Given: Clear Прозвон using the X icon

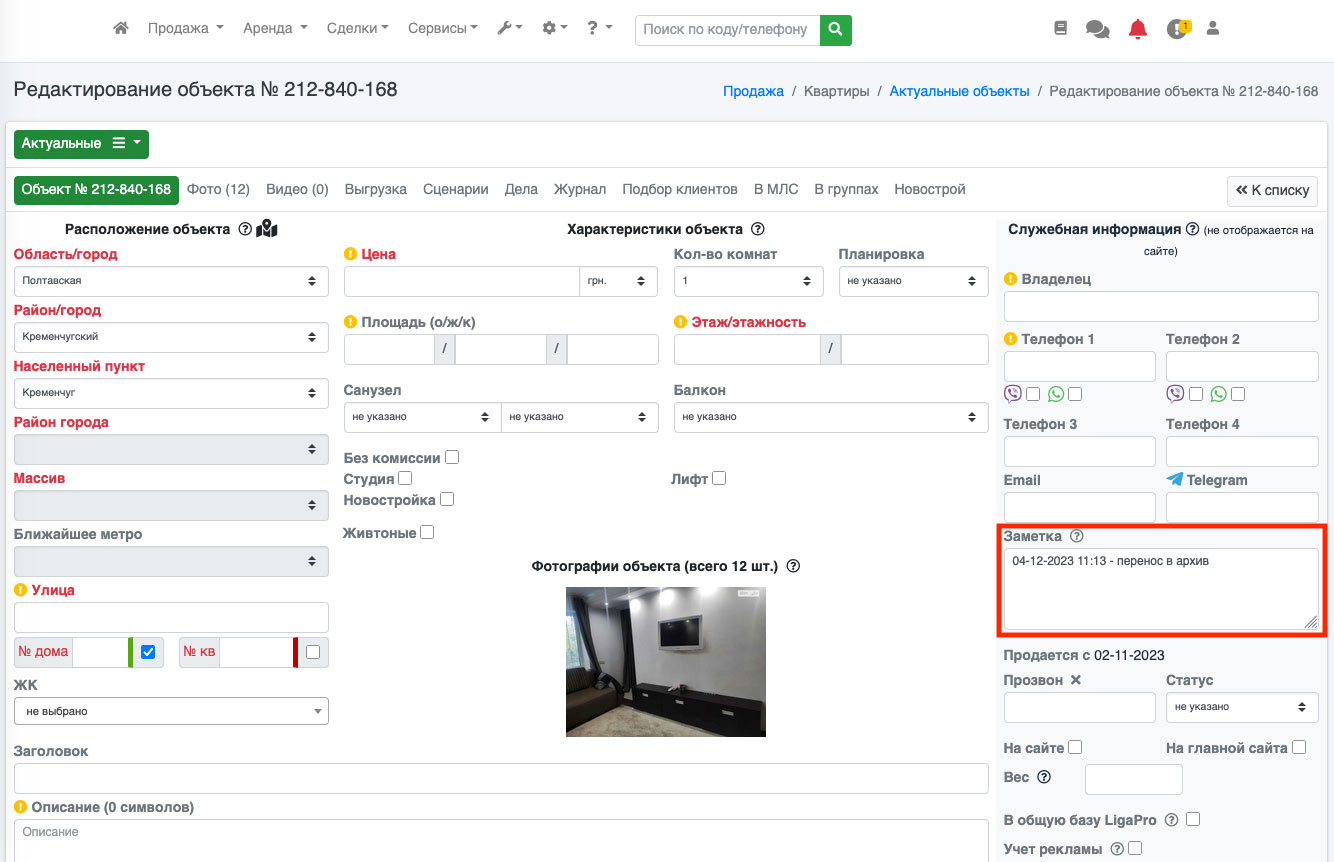Looking at the screenshot, I should (x=1076, y=680).
